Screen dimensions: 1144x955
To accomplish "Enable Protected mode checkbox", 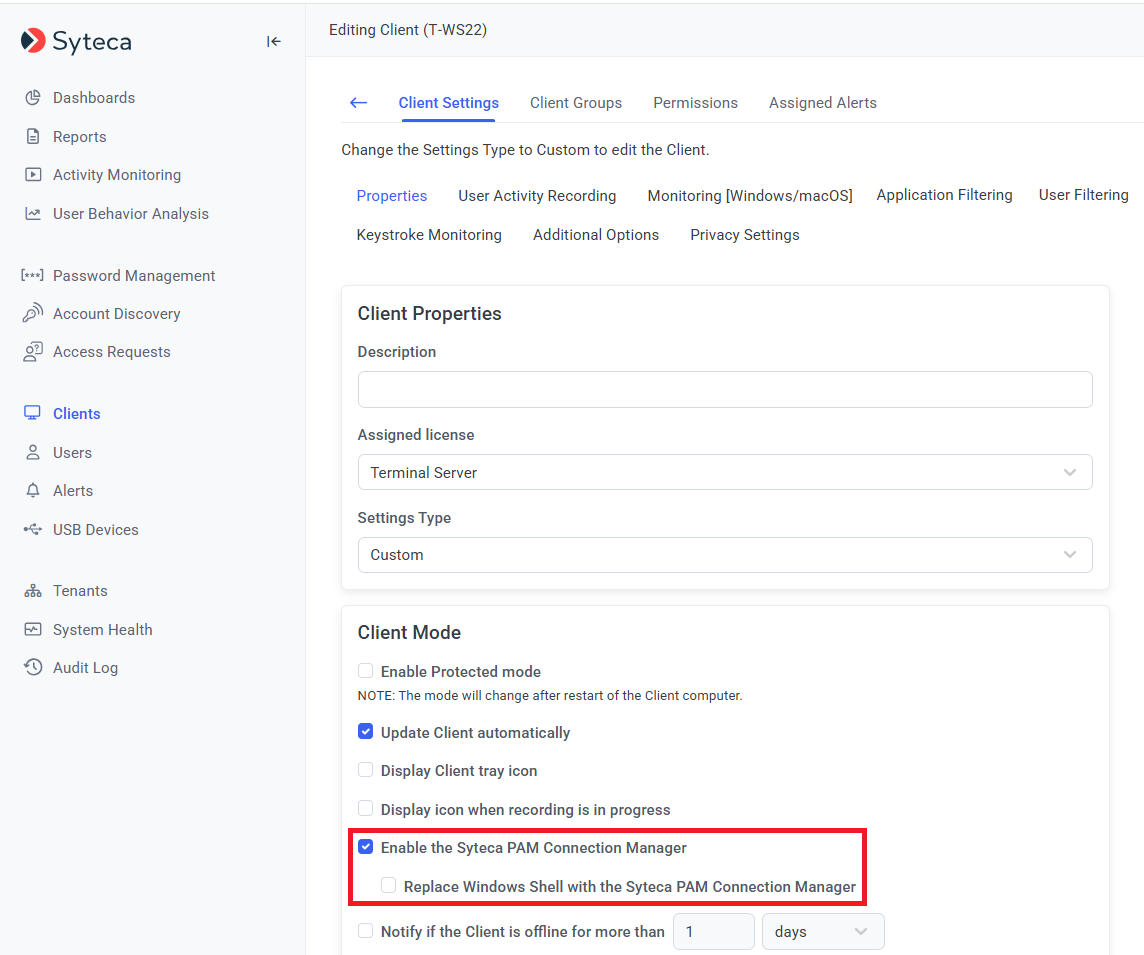I will (x=366, y=672).
